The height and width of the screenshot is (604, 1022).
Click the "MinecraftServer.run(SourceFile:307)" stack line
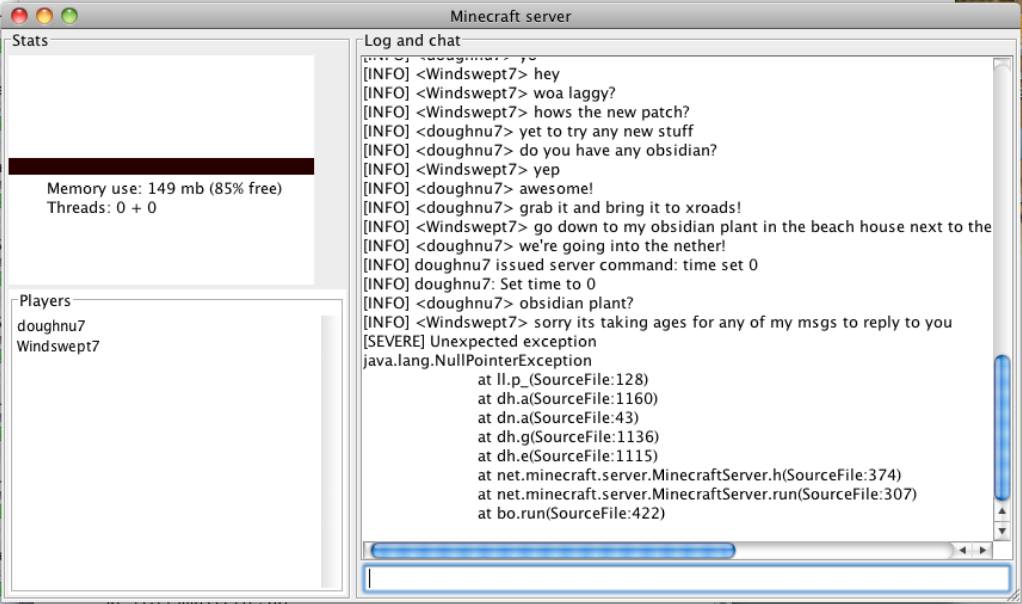pos(697,494)
